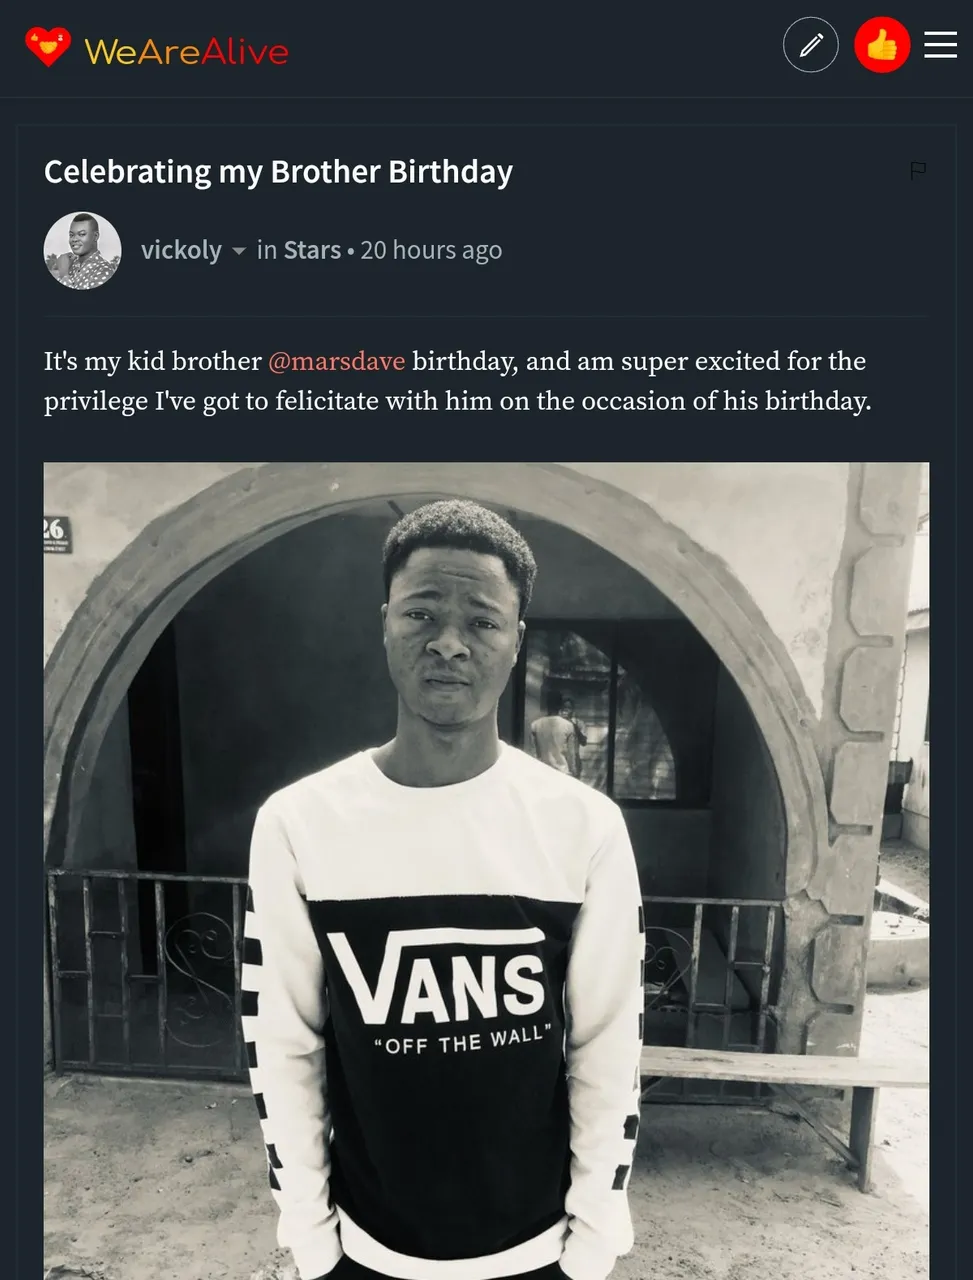Screen dimensions: 973x1280
Task: Click the WeAreAlive heart logo icon
Action: (48, 47)
